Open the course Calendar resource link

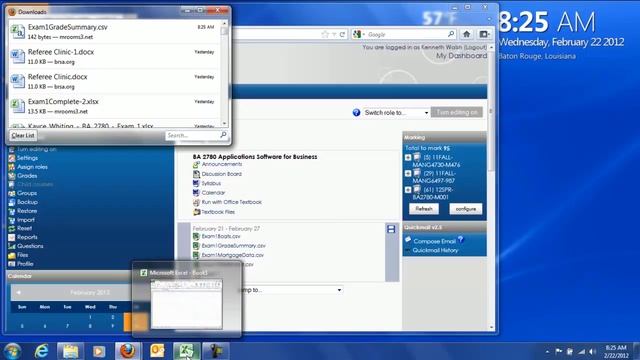point(213,193)
